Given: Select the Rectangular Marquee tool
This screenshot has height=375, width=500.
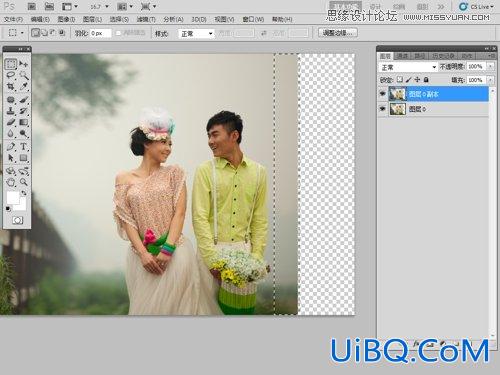Looking at the screenshot, I should click(x=11, y=64).
